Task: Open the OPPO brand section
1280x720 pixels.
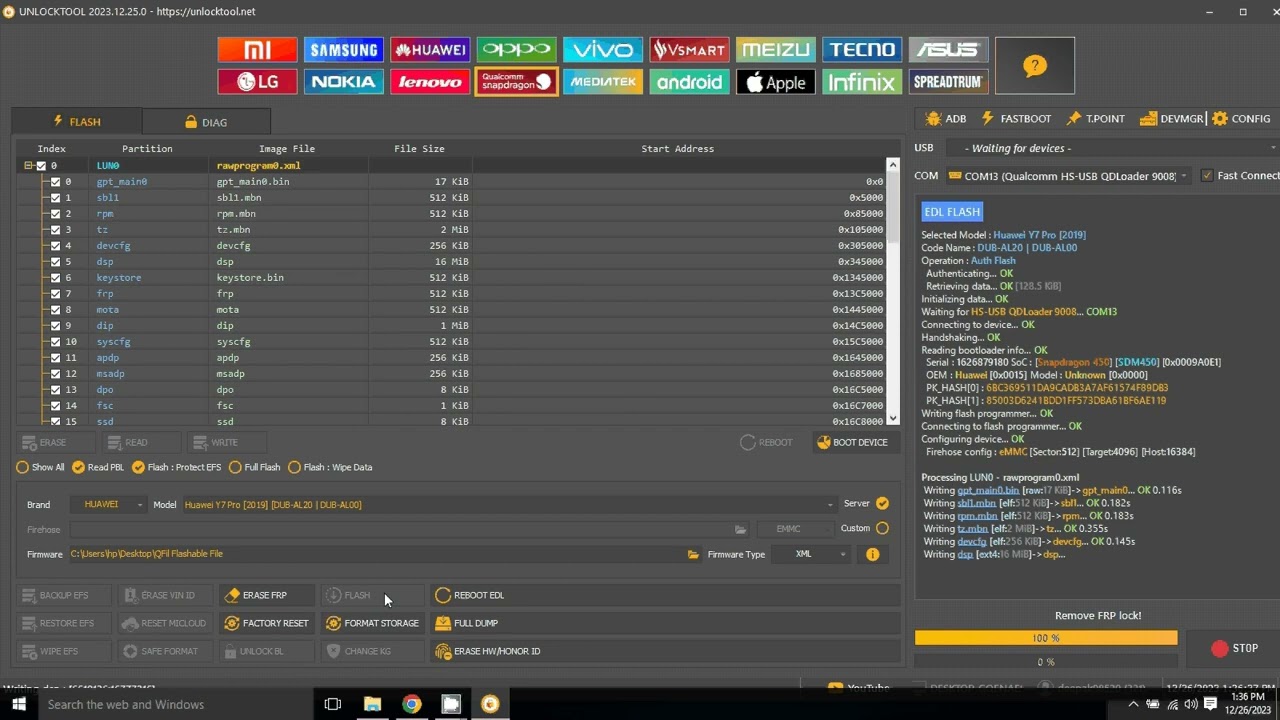Action: click(x=516, y=50)
